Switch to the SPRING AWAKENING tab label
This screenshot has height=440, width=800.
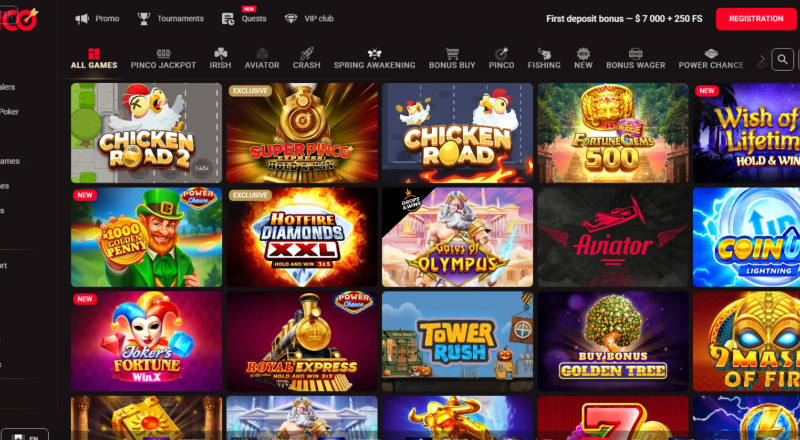(374, 65)
